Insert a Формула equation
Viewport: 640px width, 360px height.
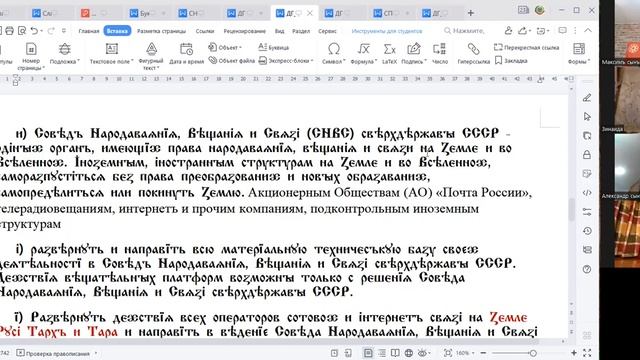click(x=363, y=53)
